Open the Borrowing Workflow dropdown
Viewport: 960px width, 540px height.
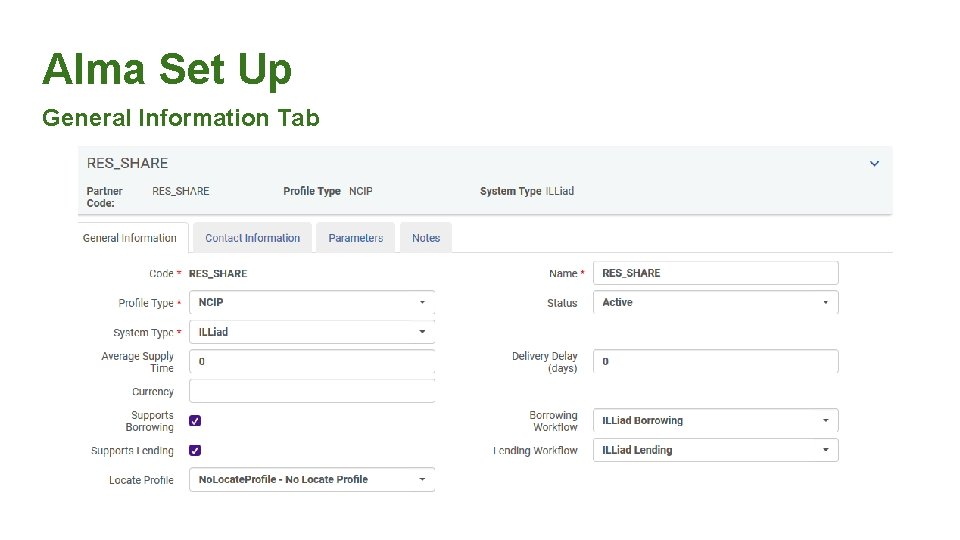coord(715,421)
